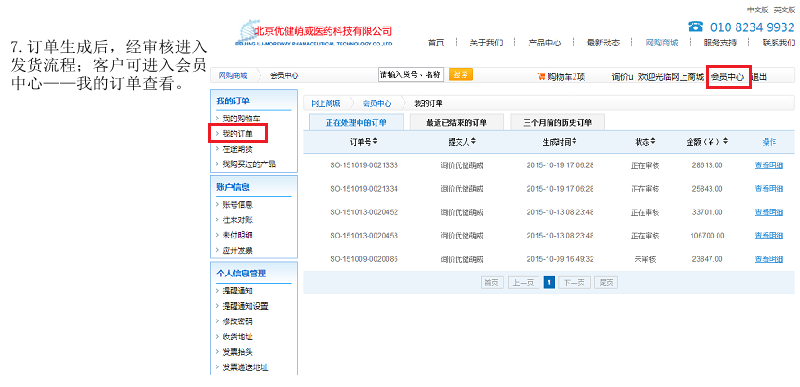This screenshot has width=800, height=387.
Task: Sort by 生成时间 column arrows
Action: (x=575, y=141)
